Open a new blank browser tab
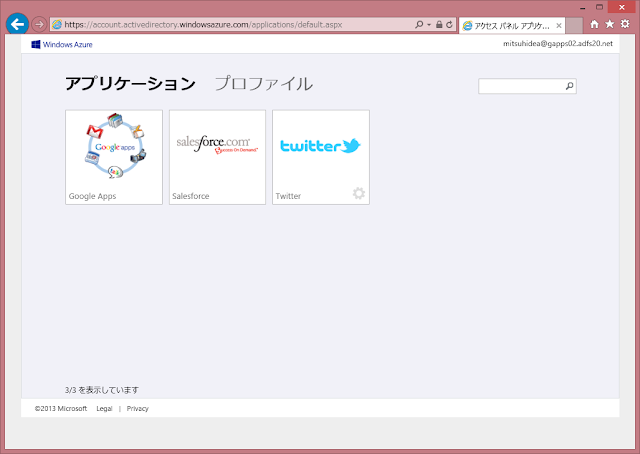 (574, 26)
